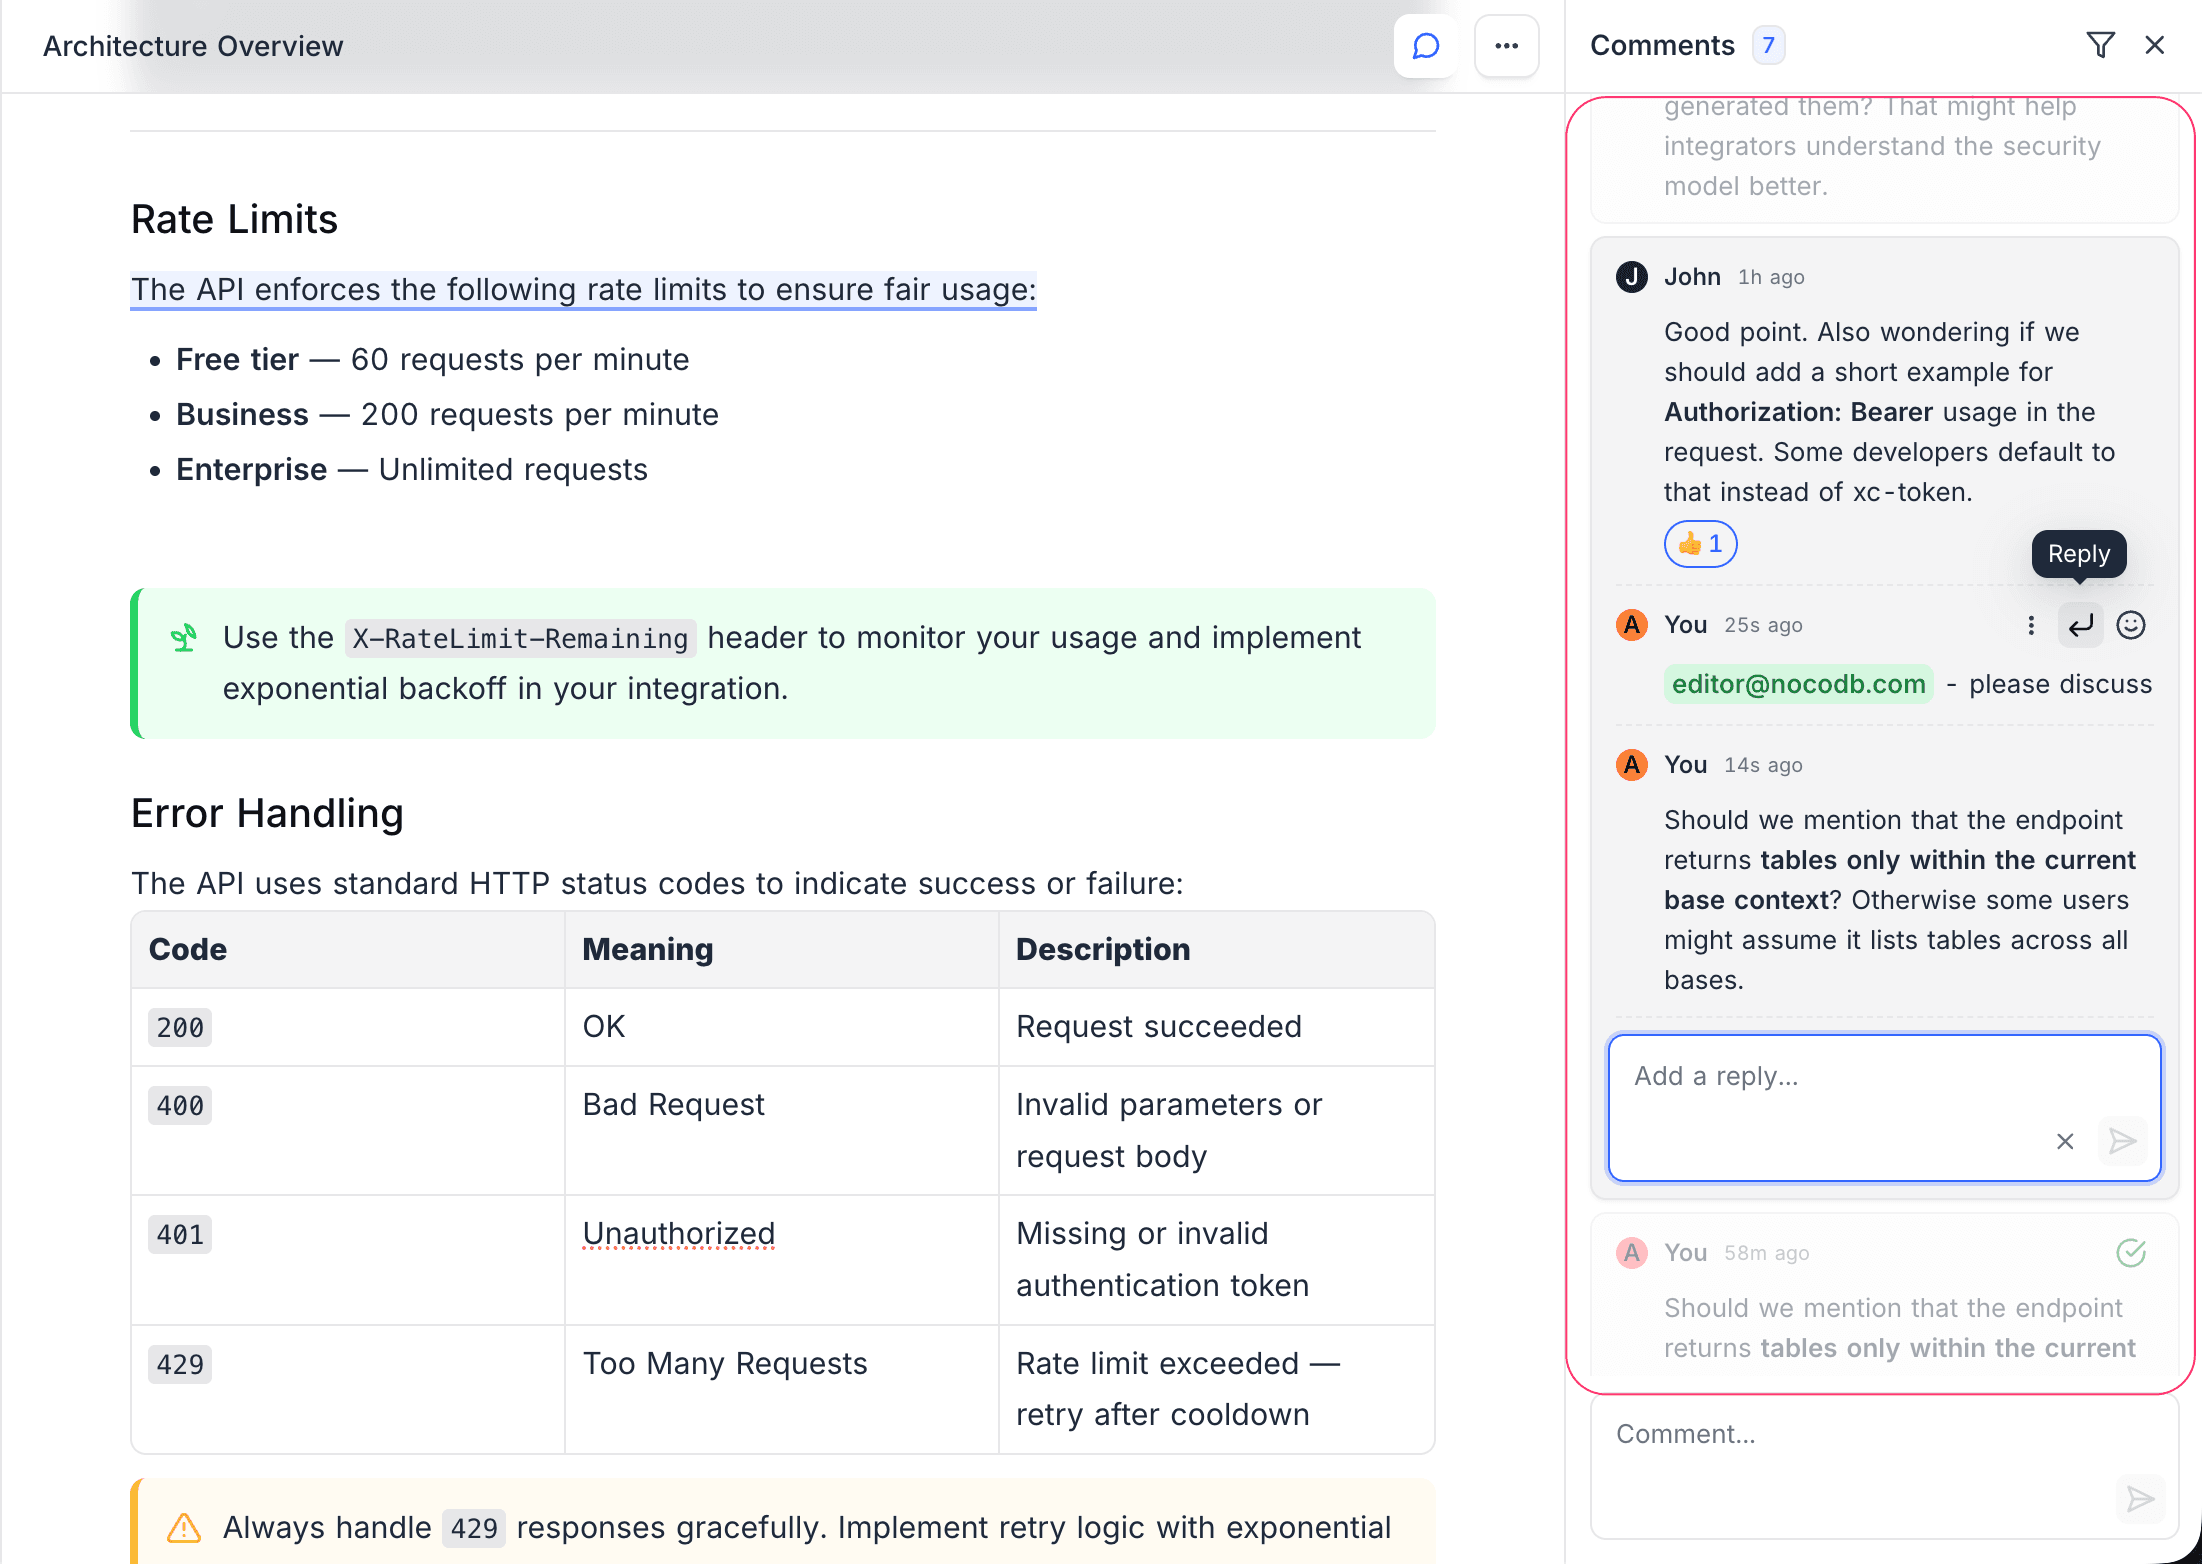Click the thumbs-up reaction on John's comment
This screenshot has width=2202, height=1564.
click(1700, 544)
